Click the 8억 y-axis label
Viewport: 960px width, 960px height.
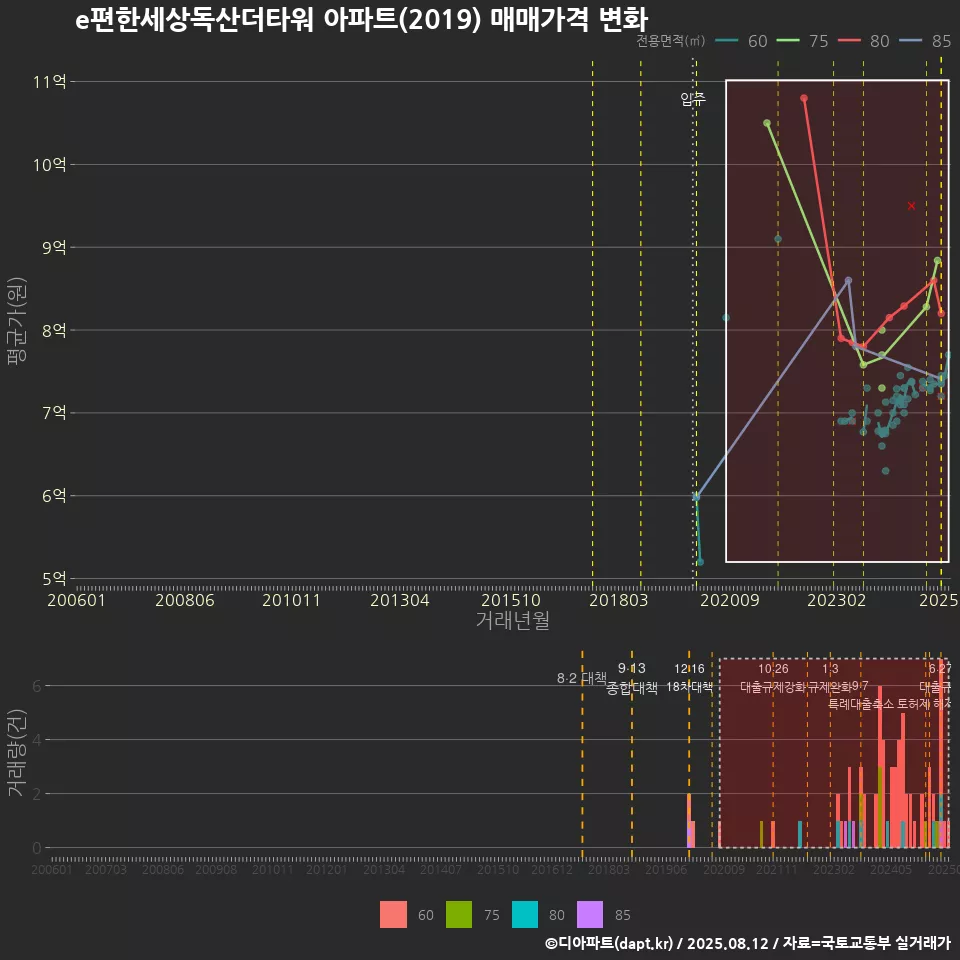[x=54, y=330]
